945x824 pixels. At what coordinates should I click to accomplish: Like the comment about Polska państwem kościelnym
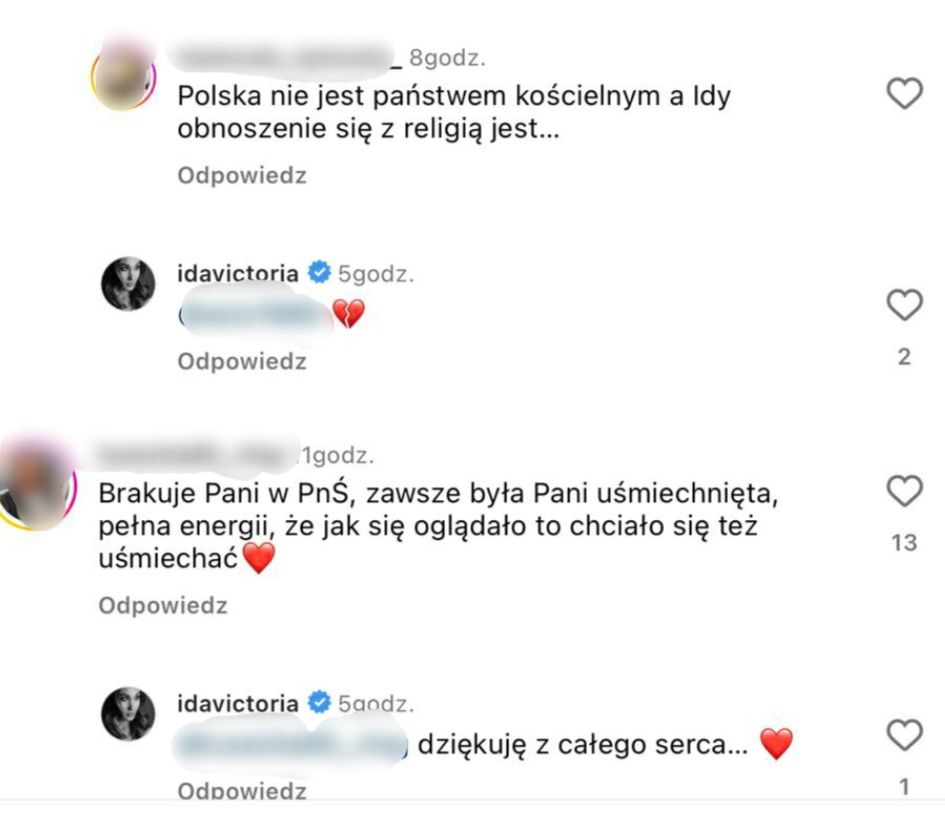(905, 94)
